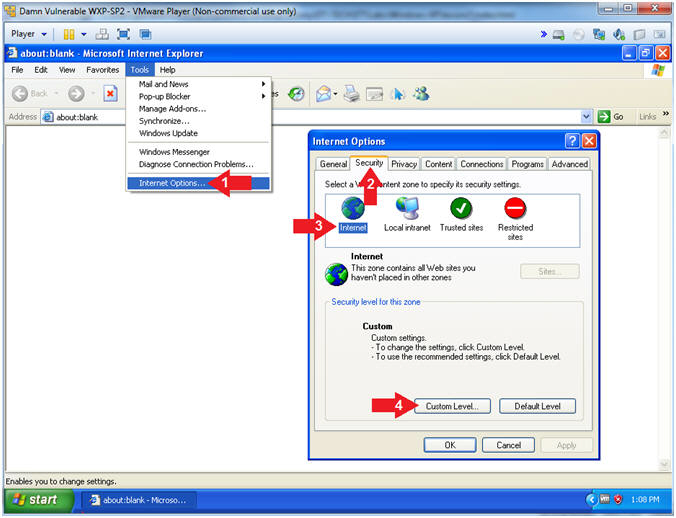Switch to the Privacy tab
The height and width of the screenshot is (518, 676).
(404, 164)
